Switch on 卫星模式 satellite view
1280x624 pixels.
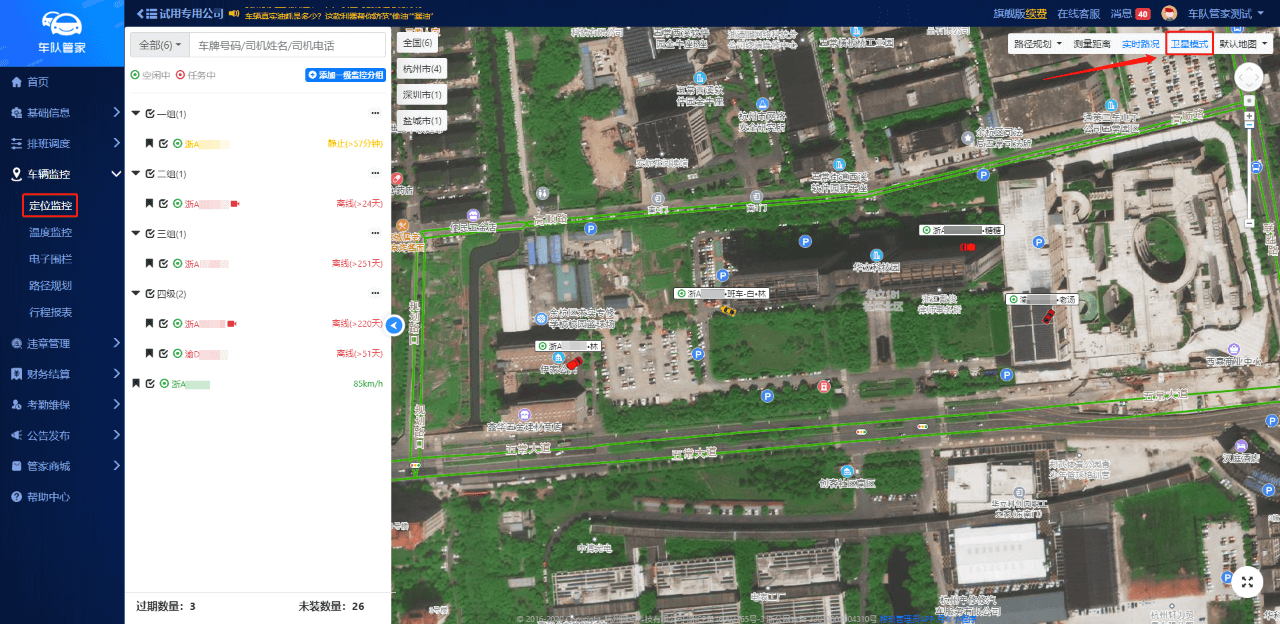click(1189, 44)
